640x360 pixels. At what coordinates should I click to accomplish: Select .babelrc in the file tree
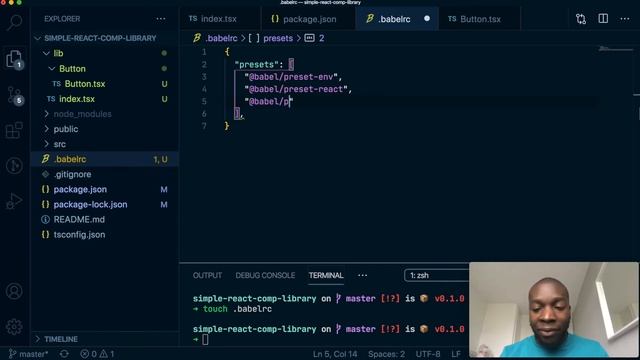(x=70, y=159)
